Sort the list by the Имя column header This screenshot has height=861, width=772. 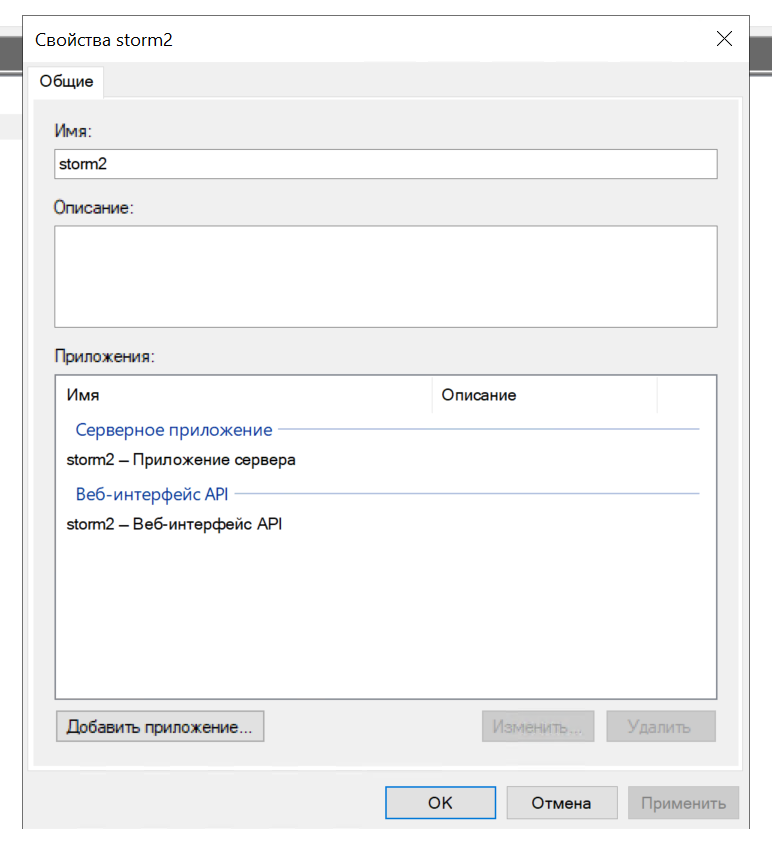[243, 395]
